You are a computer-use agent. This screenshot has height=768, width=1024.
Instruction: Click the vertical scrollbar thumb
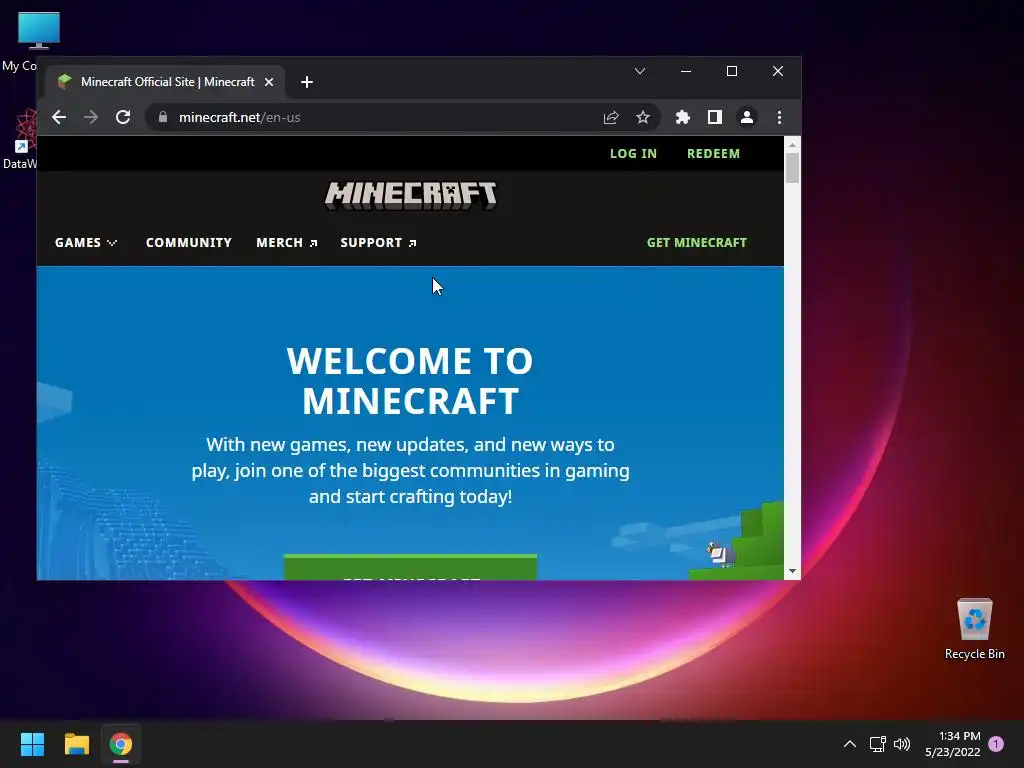tap(792, 168)
